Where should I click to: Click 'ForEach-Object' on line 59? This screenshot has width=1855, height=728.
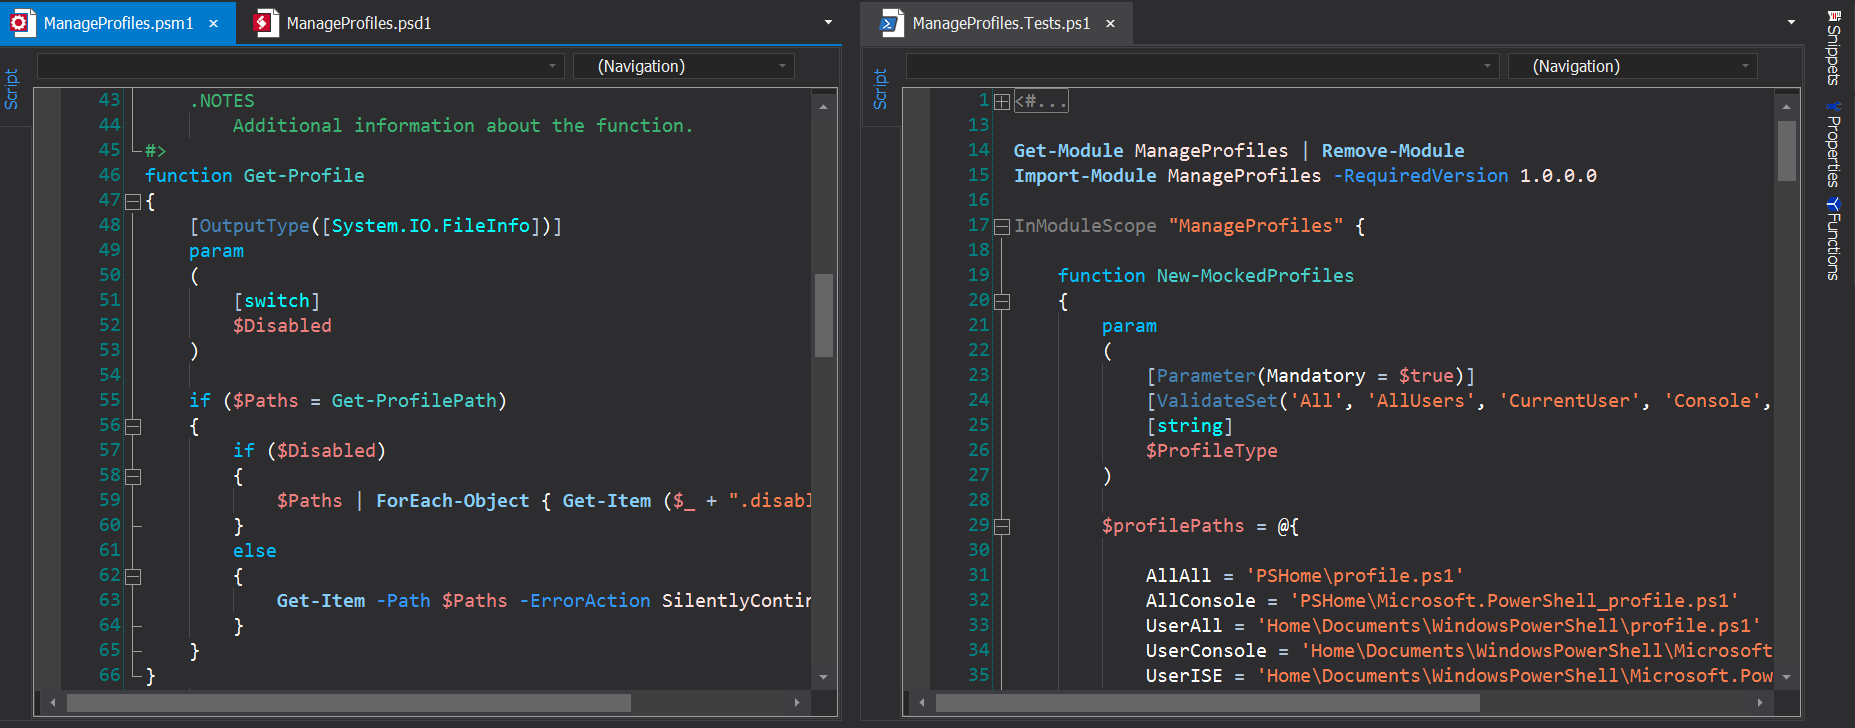click(452, 501)
